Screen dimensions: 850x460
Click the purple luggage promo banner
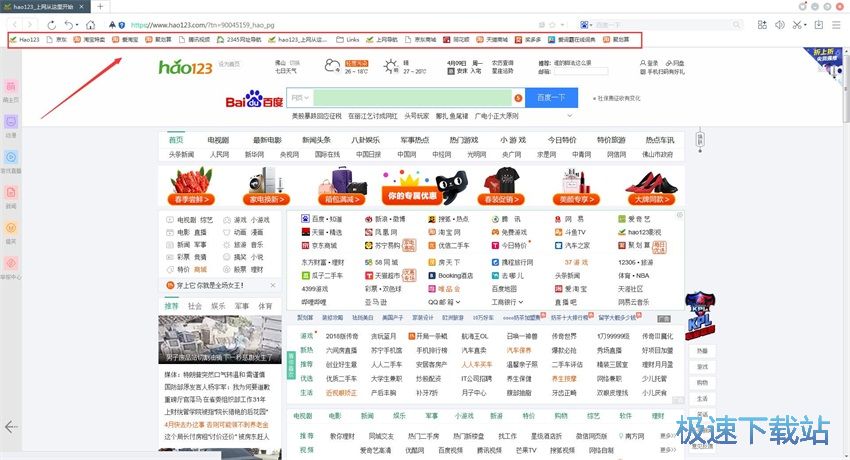pyautogui.click(x=343, y=187)
